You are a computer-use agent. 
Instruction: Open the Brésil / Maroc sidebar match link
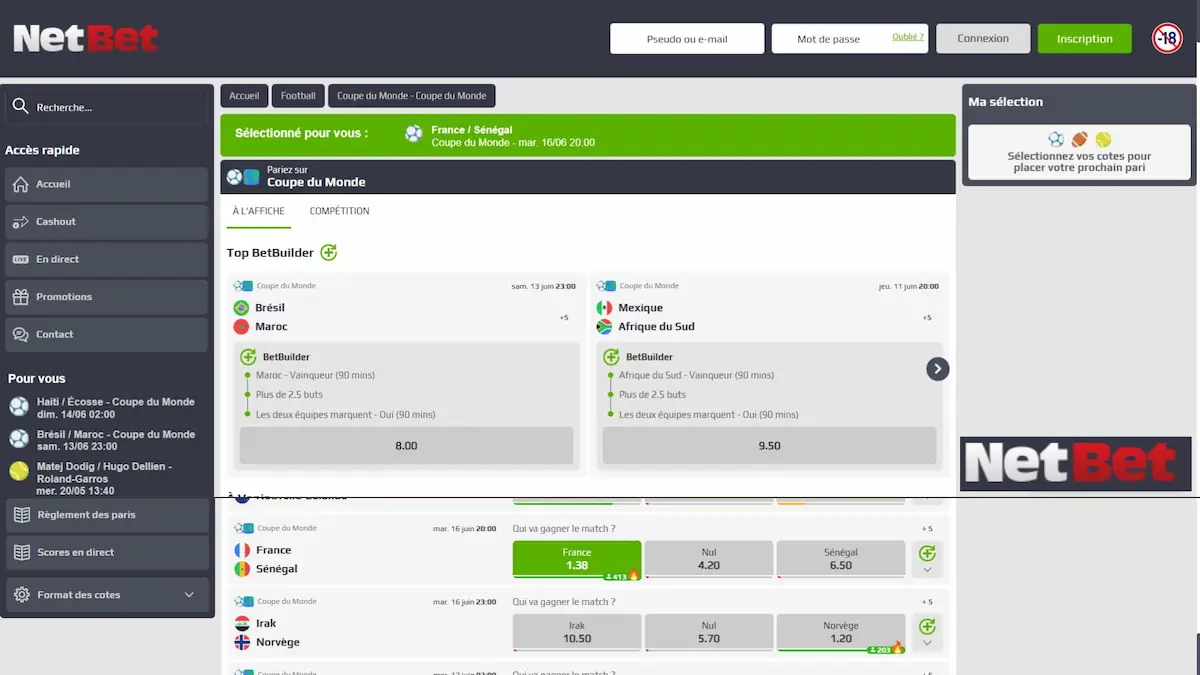tap(115, 440)
